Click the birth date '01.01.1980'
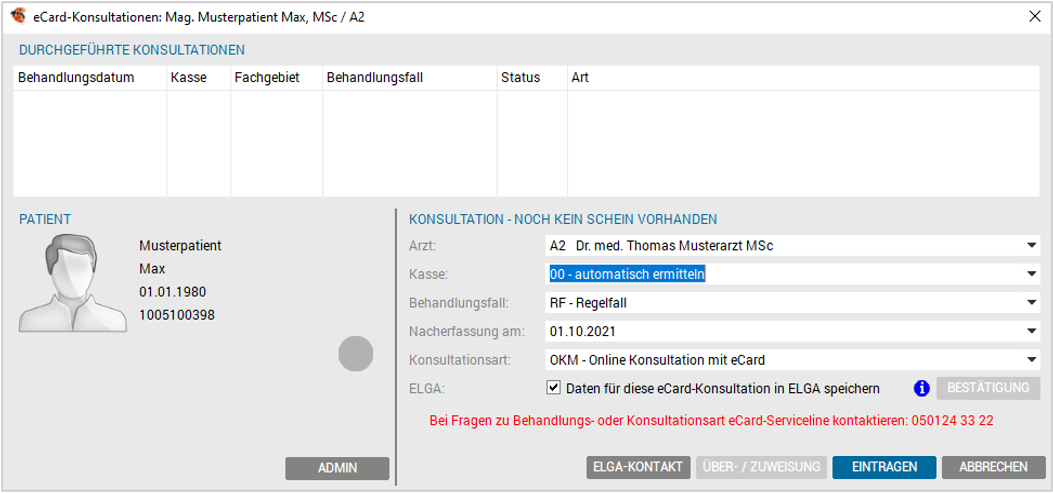This screenshot has height=493, width=1053. coord(173,292)
